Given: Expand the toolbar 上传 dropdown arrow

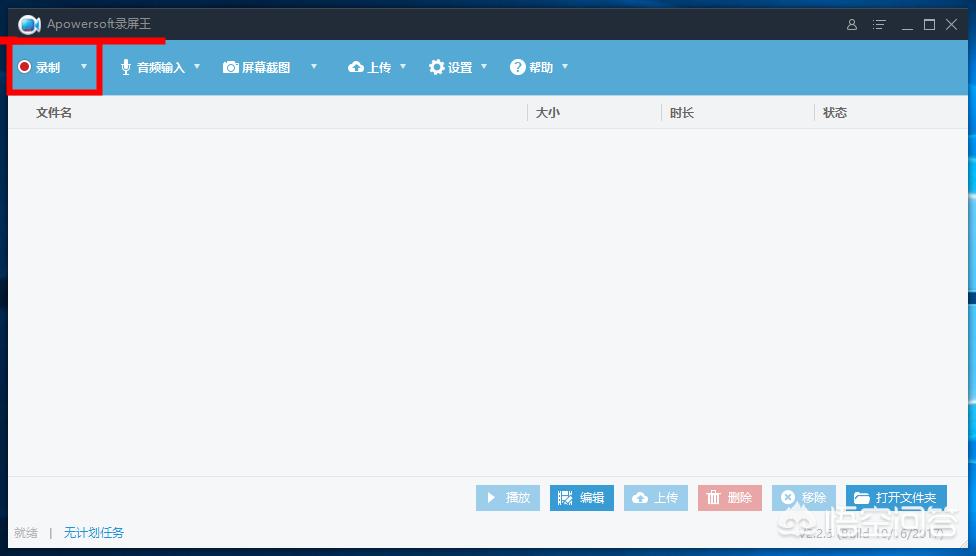Looking at the screenshot, I should pyautogui.click(x=403, y=66).
